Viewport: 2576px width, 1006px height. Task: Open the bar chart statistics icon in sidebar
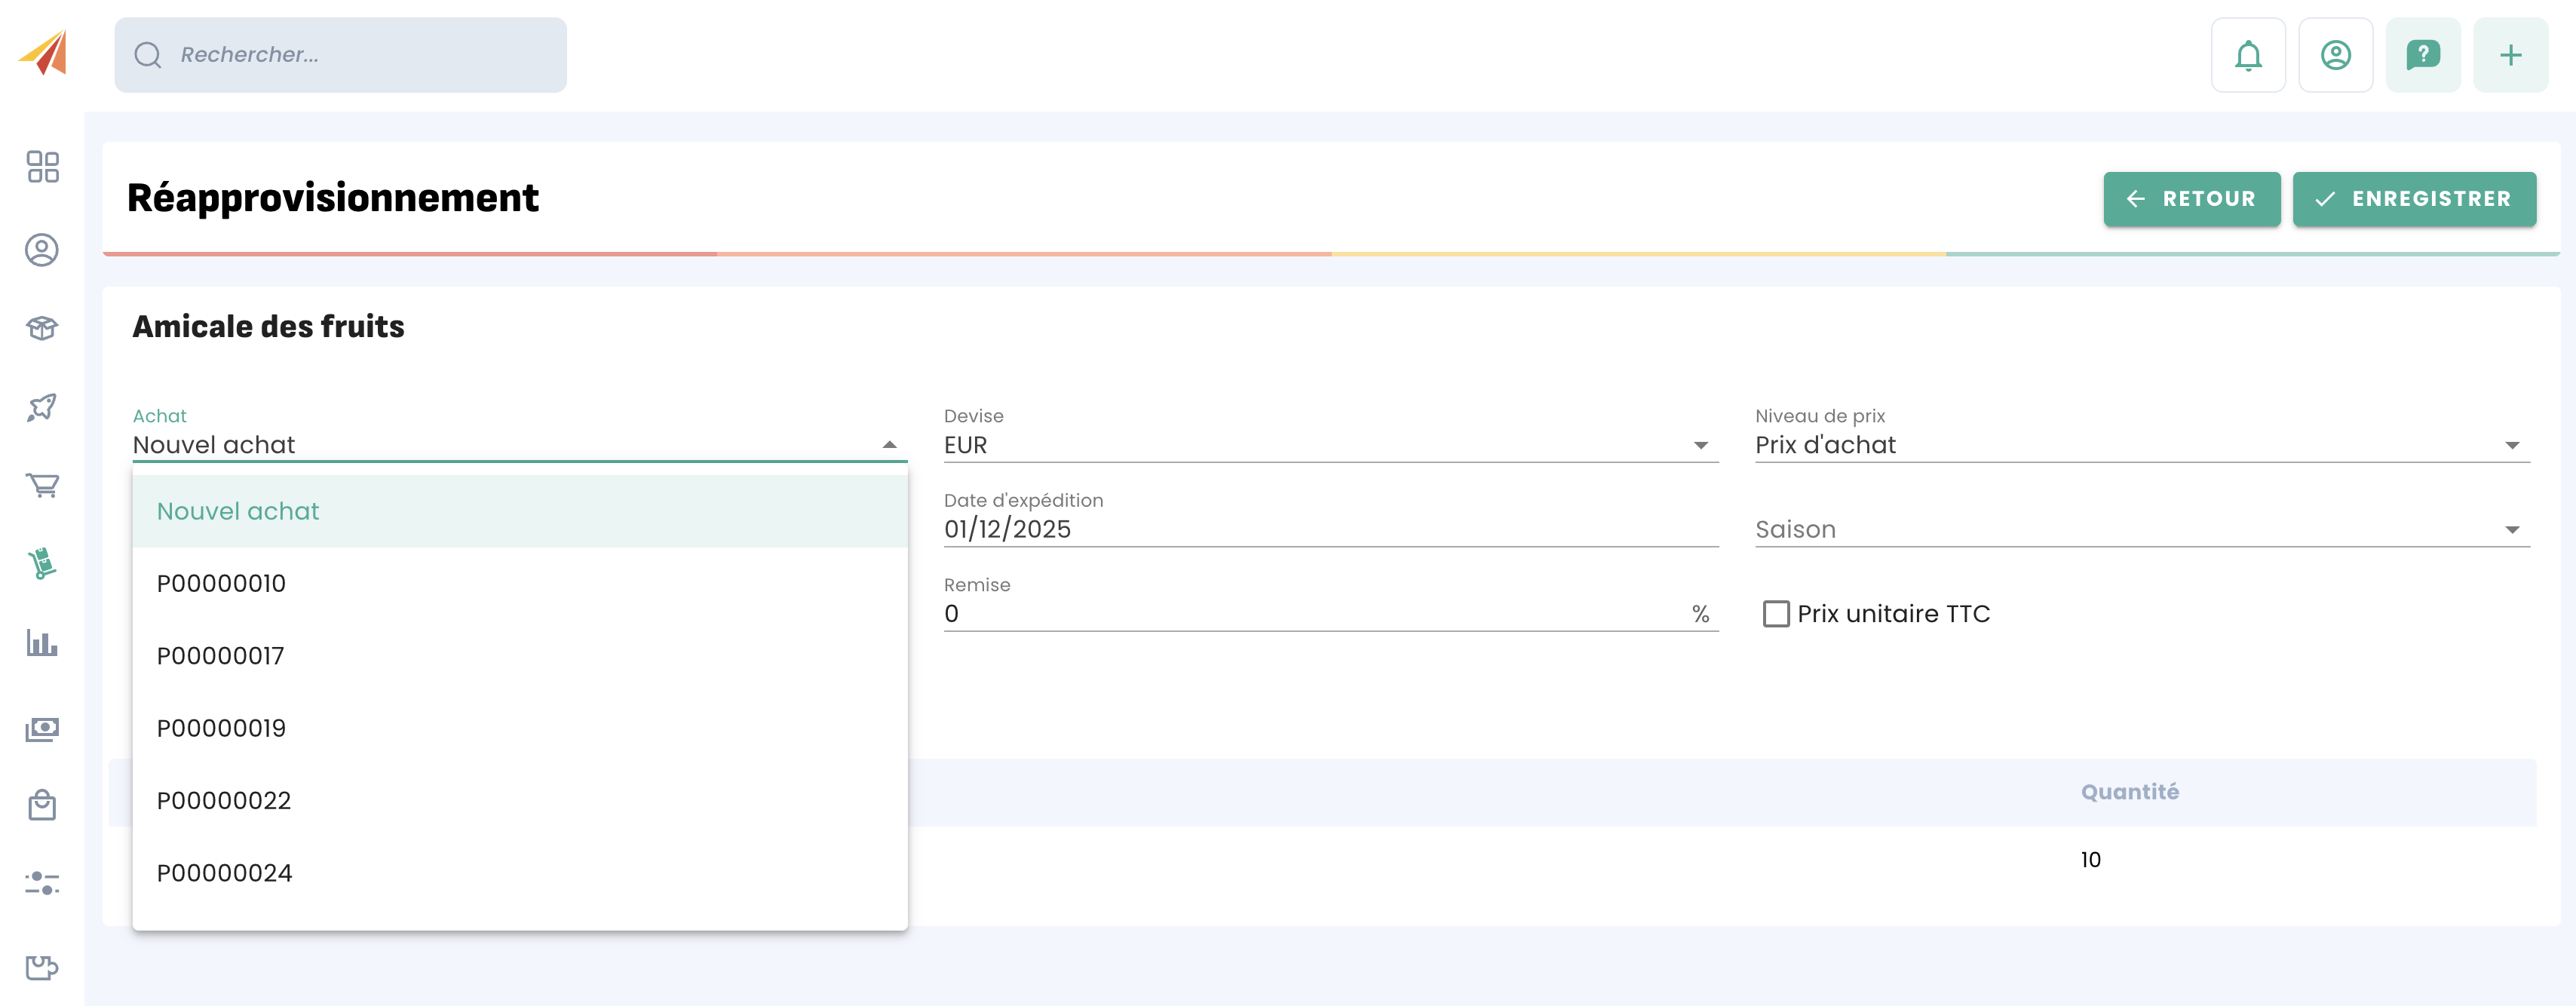pyautogui.click(x=42, y=643)
